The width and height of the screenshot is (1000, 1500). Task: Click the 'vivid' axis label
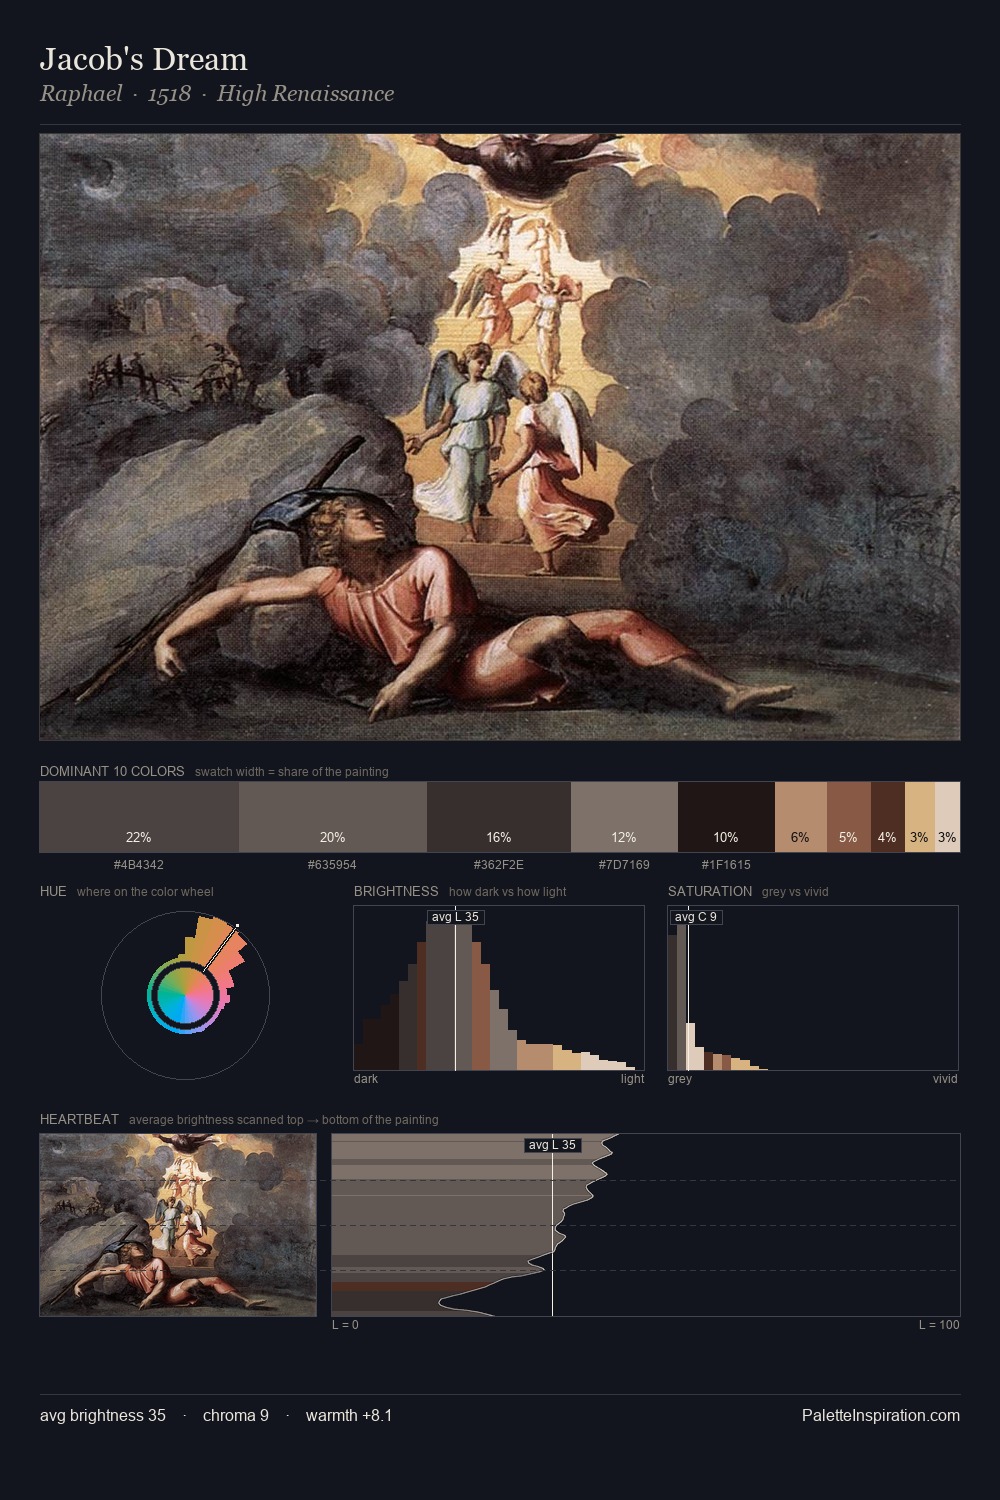(x=945, y=1079)
